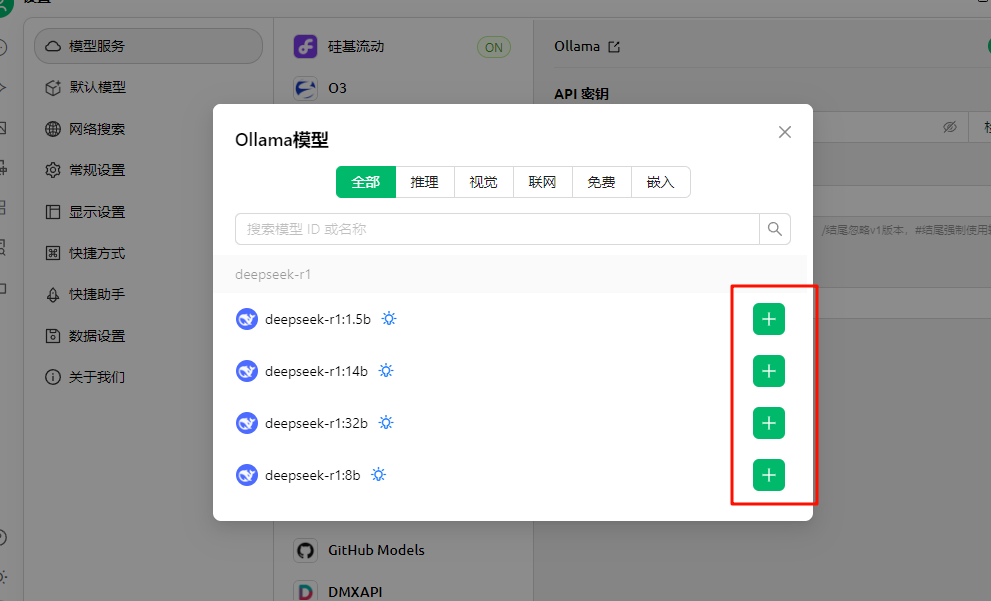Image resolution: width=991 pixels, height=601 pixels.
Task: Open 显示设置 settings
Action: click(149, 212)
